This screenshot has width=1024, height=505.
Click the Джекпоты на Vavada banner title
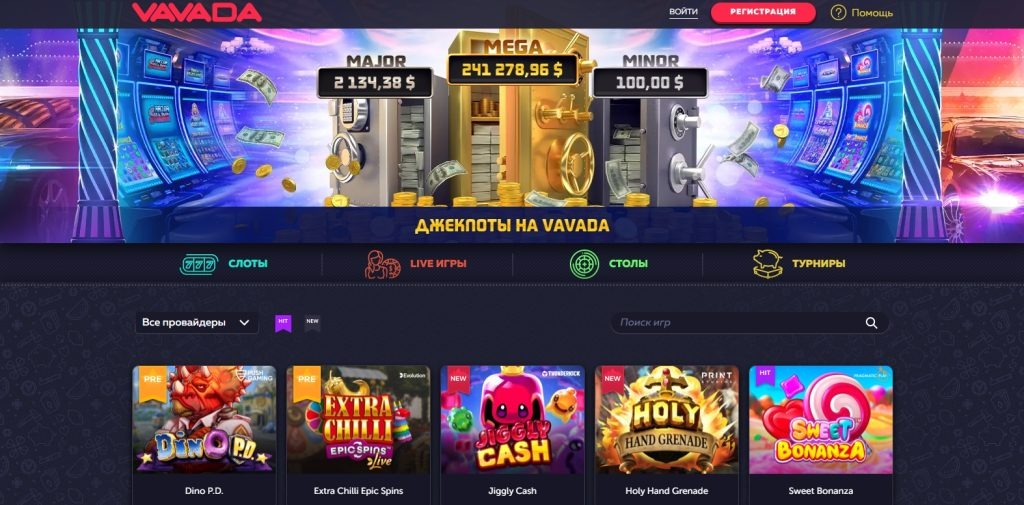click(x=512, y=226)
